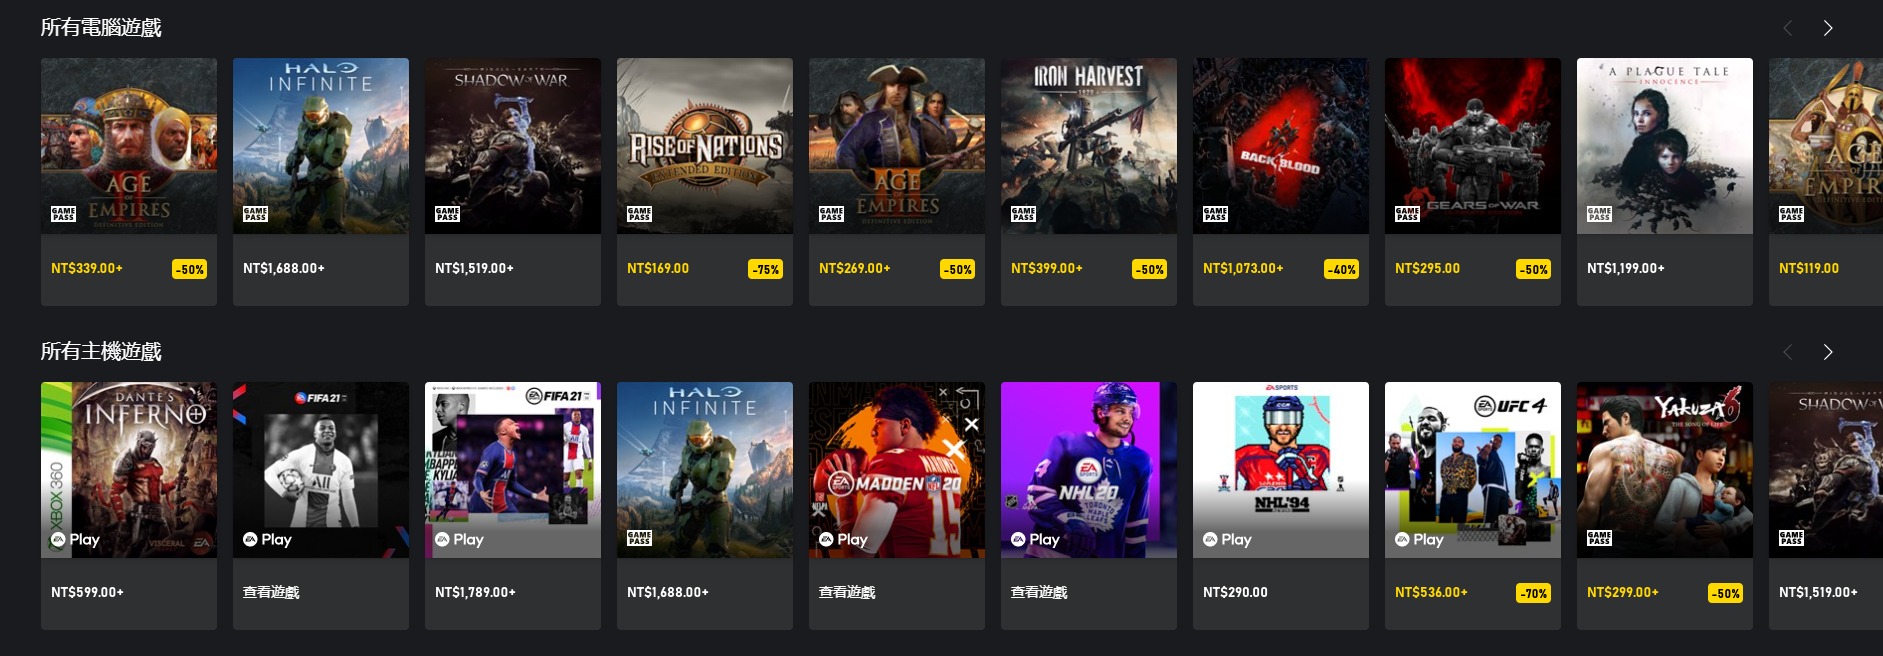Click EA Play badge on Dante's Inferno
Viewport: 1883px width, 656px height.
(76, 539)
